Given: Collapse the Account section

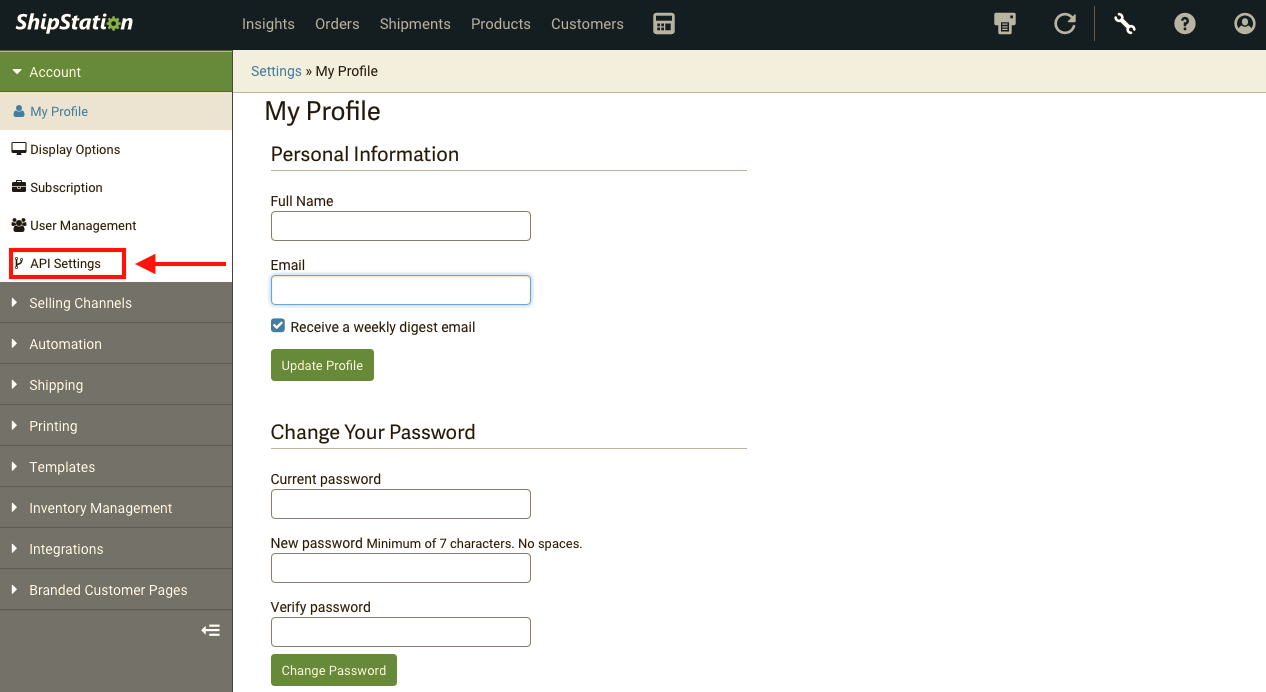Looking at the screenshot, I should point(116,72).
